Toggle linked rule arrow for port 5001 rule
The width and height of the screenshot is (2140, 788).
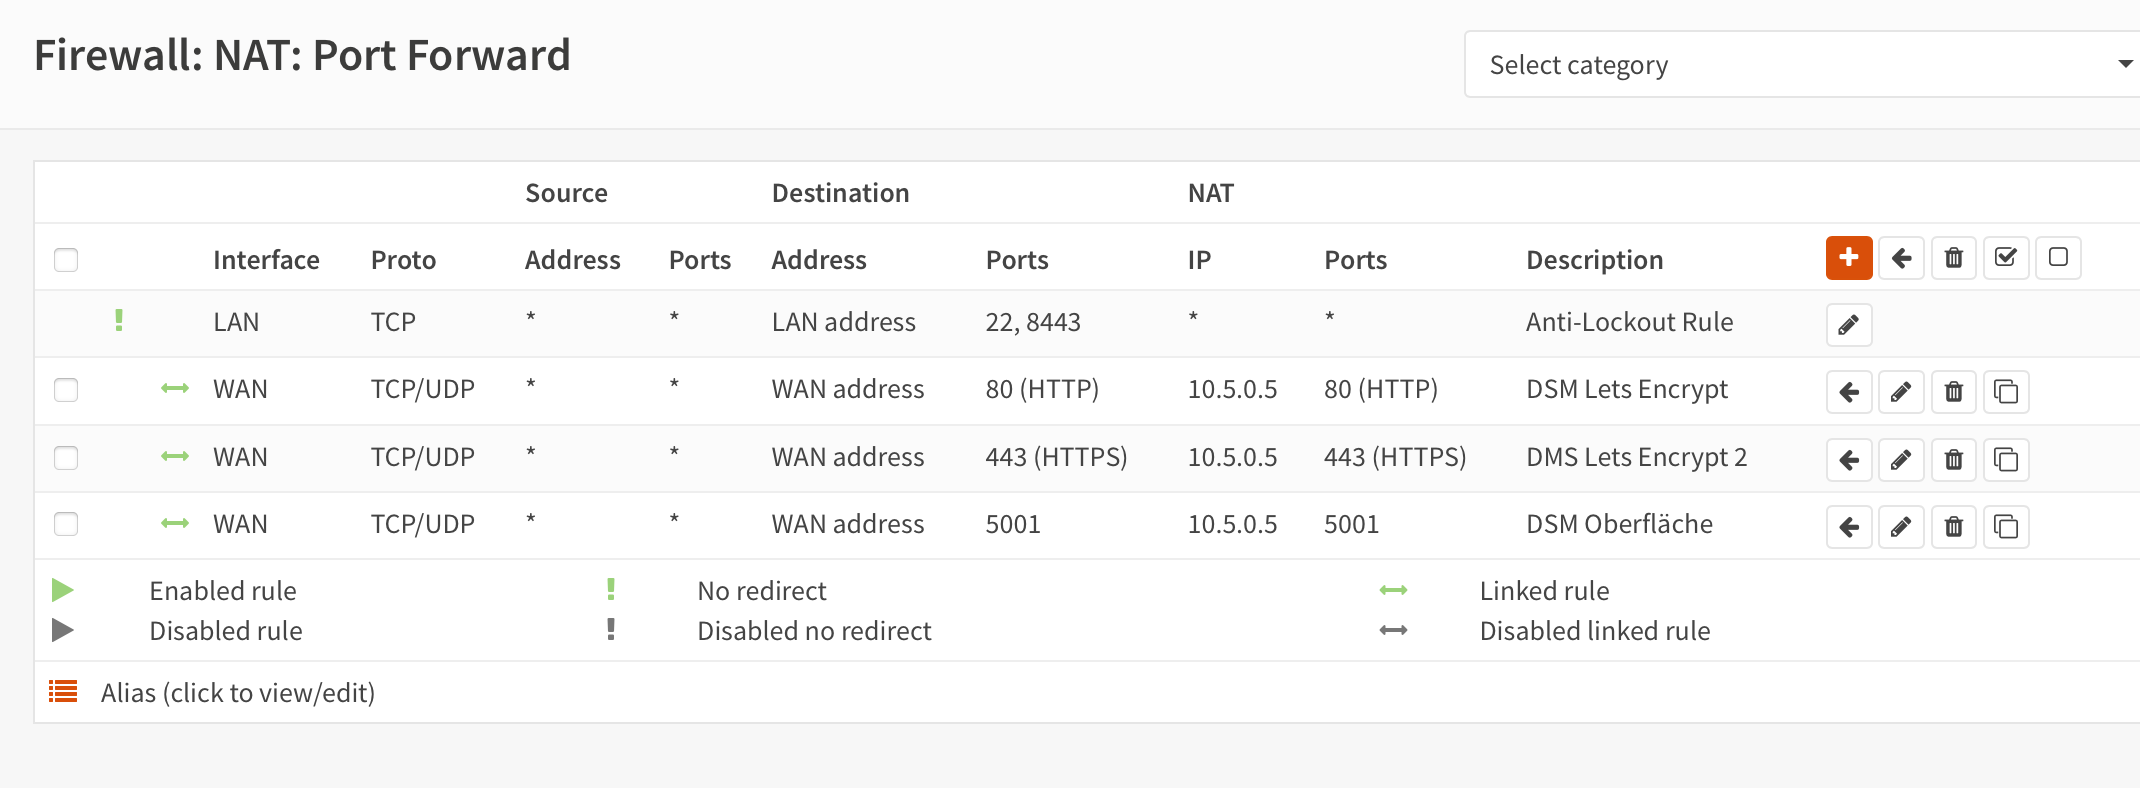click(175, 524)
